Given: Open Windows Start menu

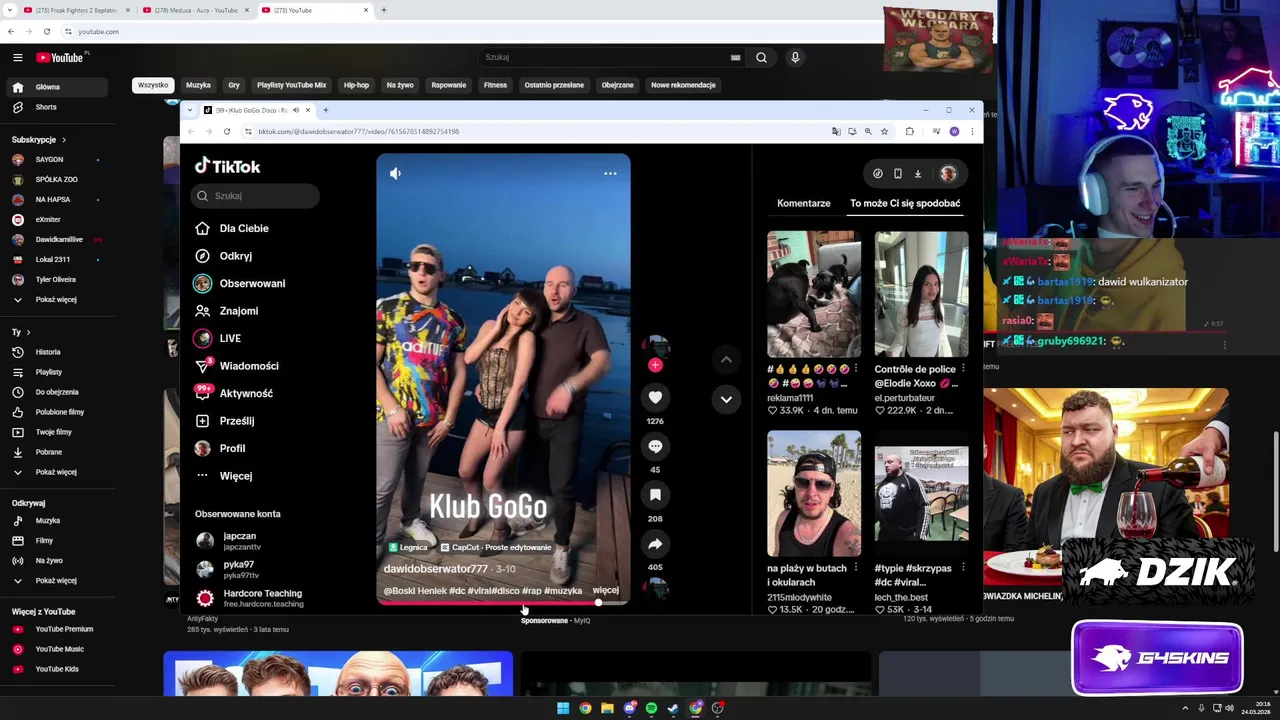Looking at the screenshot, I should [563, 708].
